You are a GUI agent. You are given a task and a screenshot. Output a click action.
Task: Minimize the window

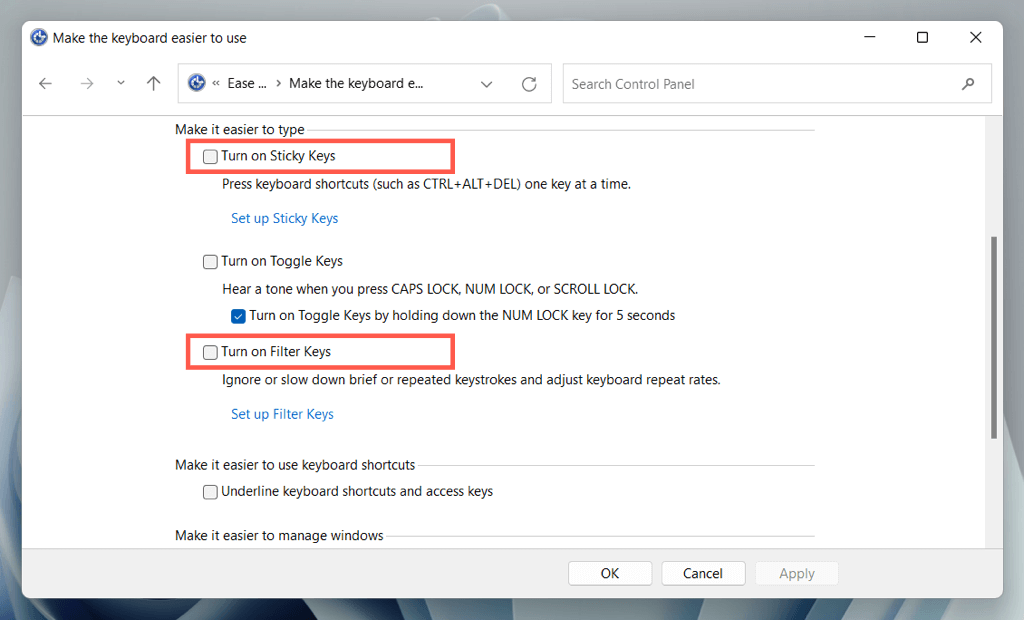point(869,37)
